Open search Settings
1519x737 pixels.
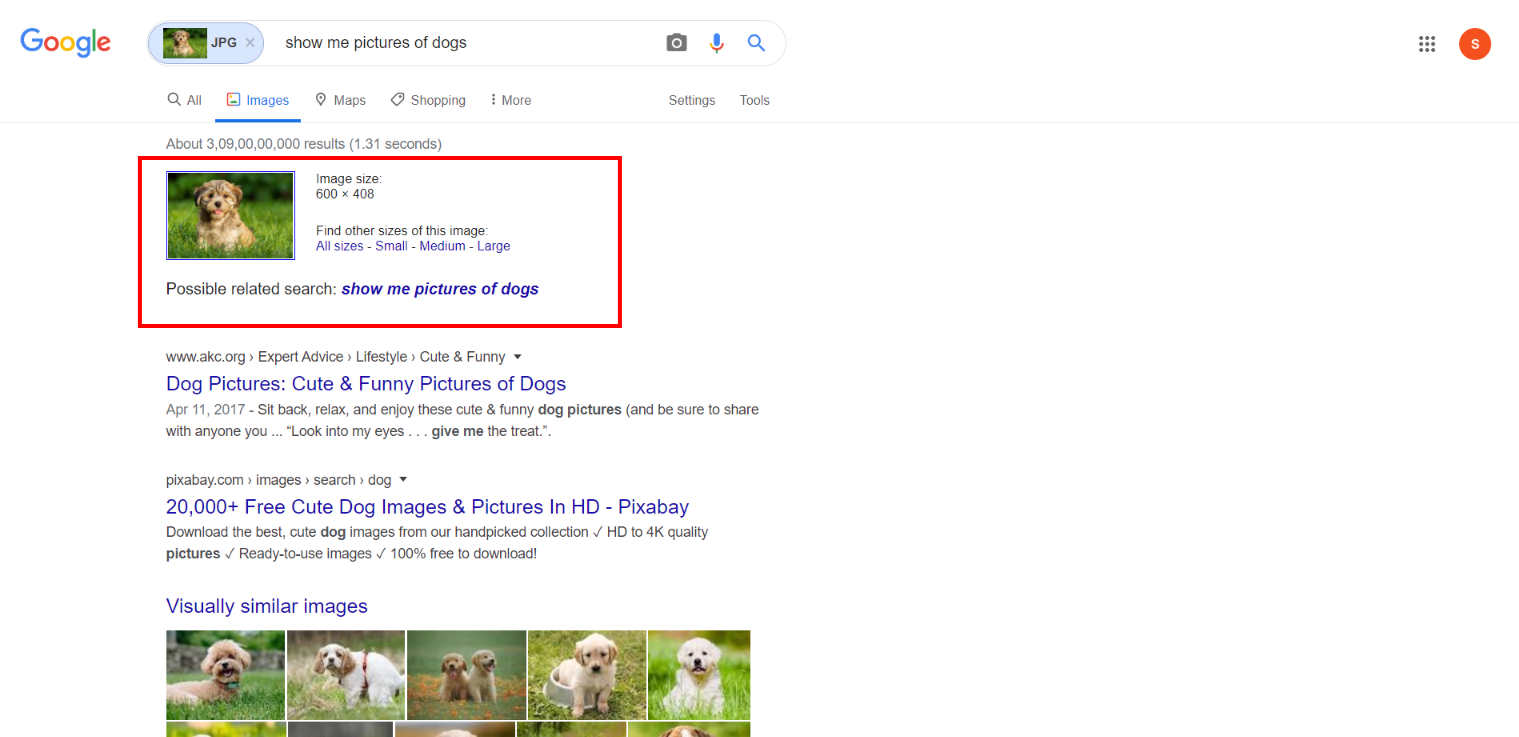pos(692,100)
